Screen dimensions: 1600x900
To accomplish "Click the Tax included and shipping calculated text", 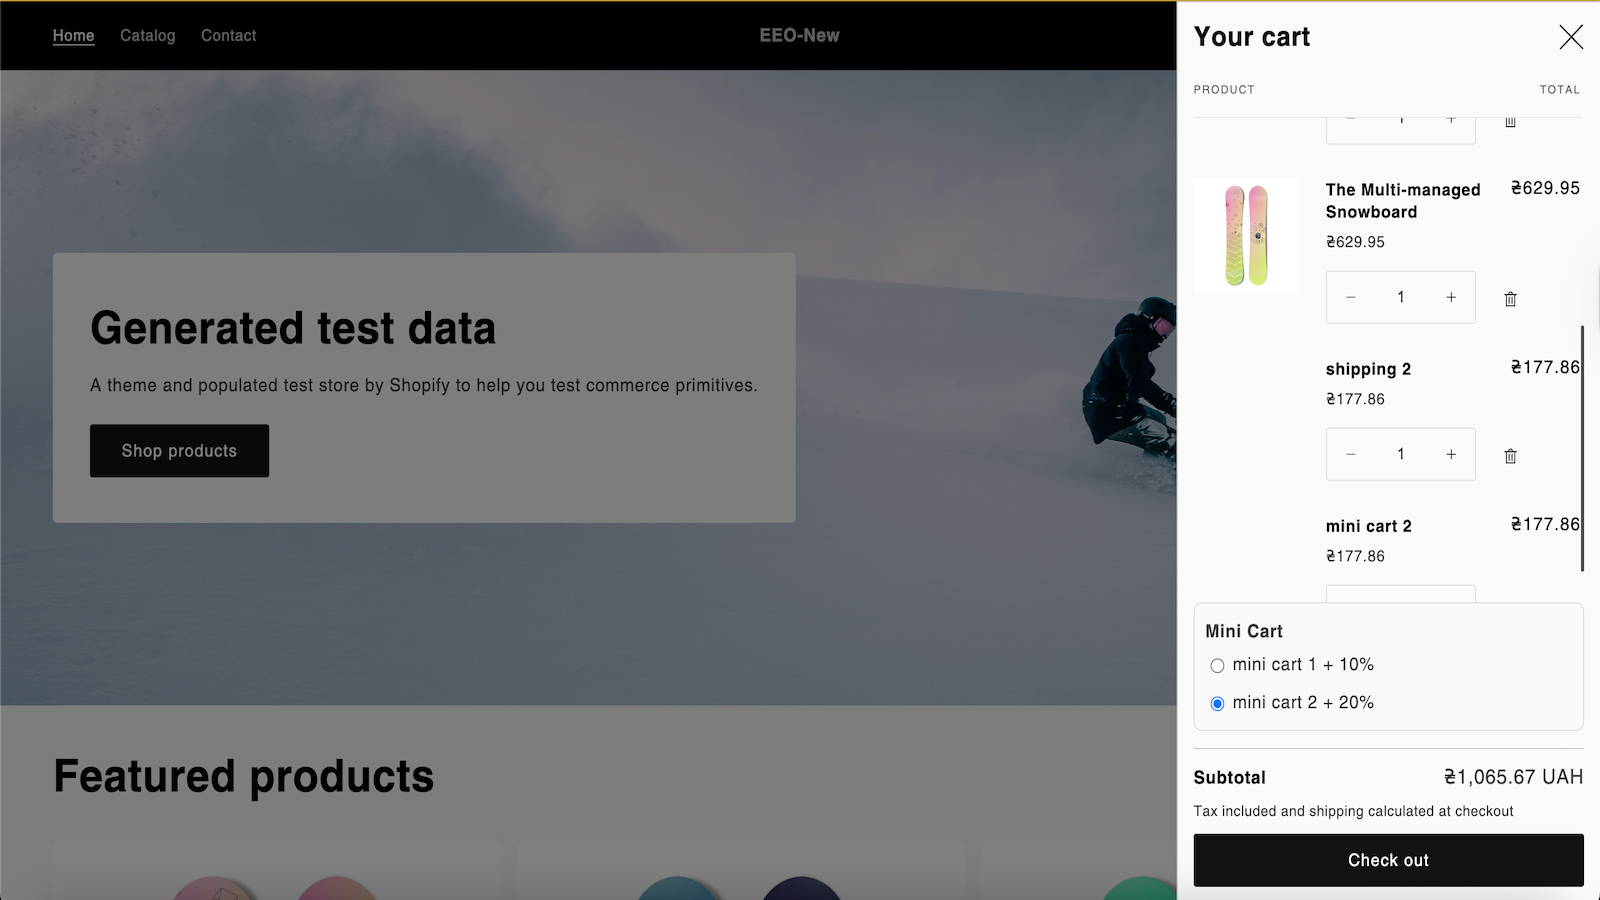I will click(x=1353, y=811).
